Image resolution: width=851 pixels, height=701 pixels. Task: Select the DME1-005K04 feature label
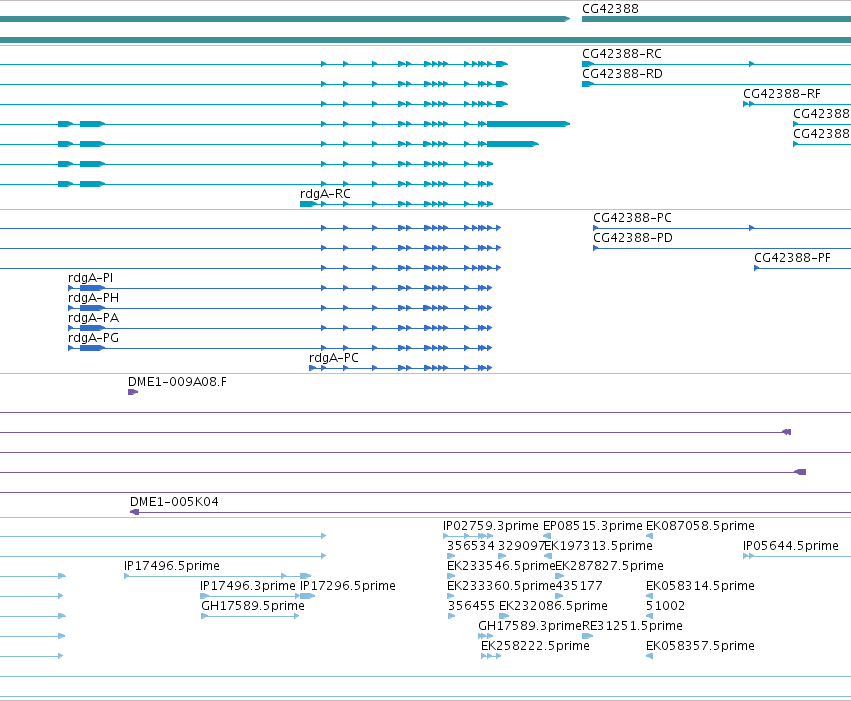click(174, 502)
